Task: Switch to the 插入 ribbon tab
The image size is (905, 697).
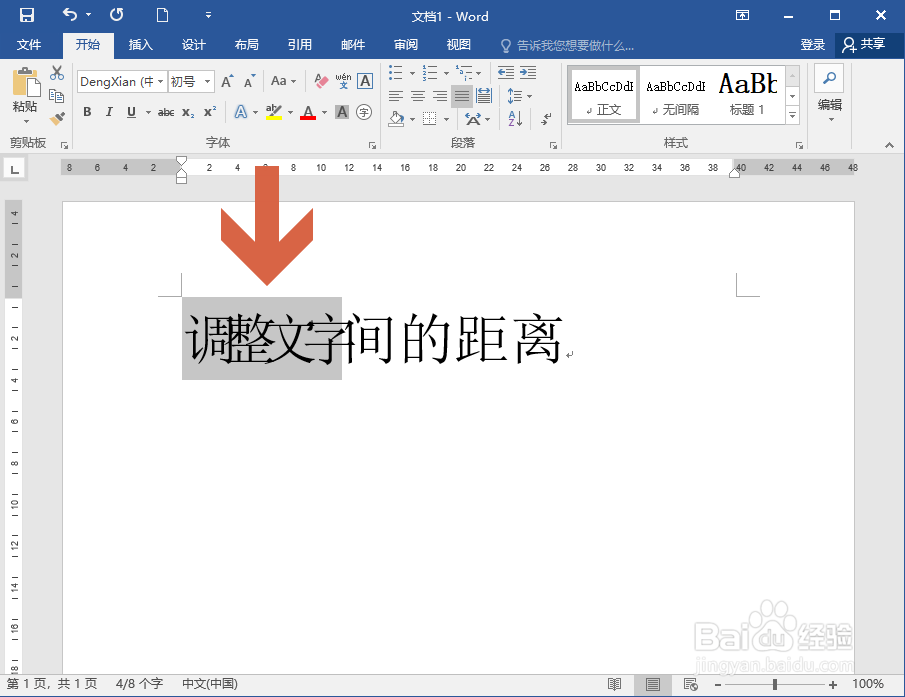Action: click(x=140, y=45)
